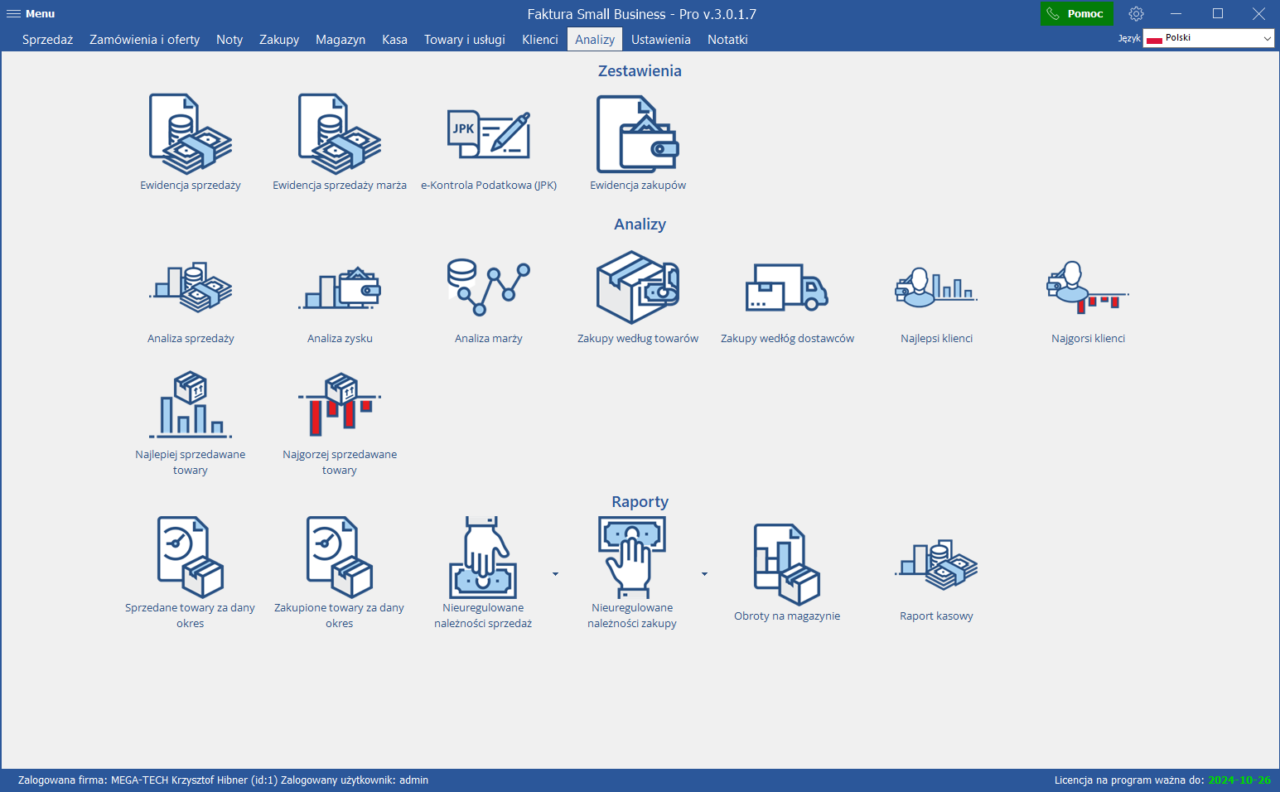Open e-Kontrola Podatkowa (JPK) icon
Image resolution: width=1280 pixels, height=792 pixels.
point(488,135)
